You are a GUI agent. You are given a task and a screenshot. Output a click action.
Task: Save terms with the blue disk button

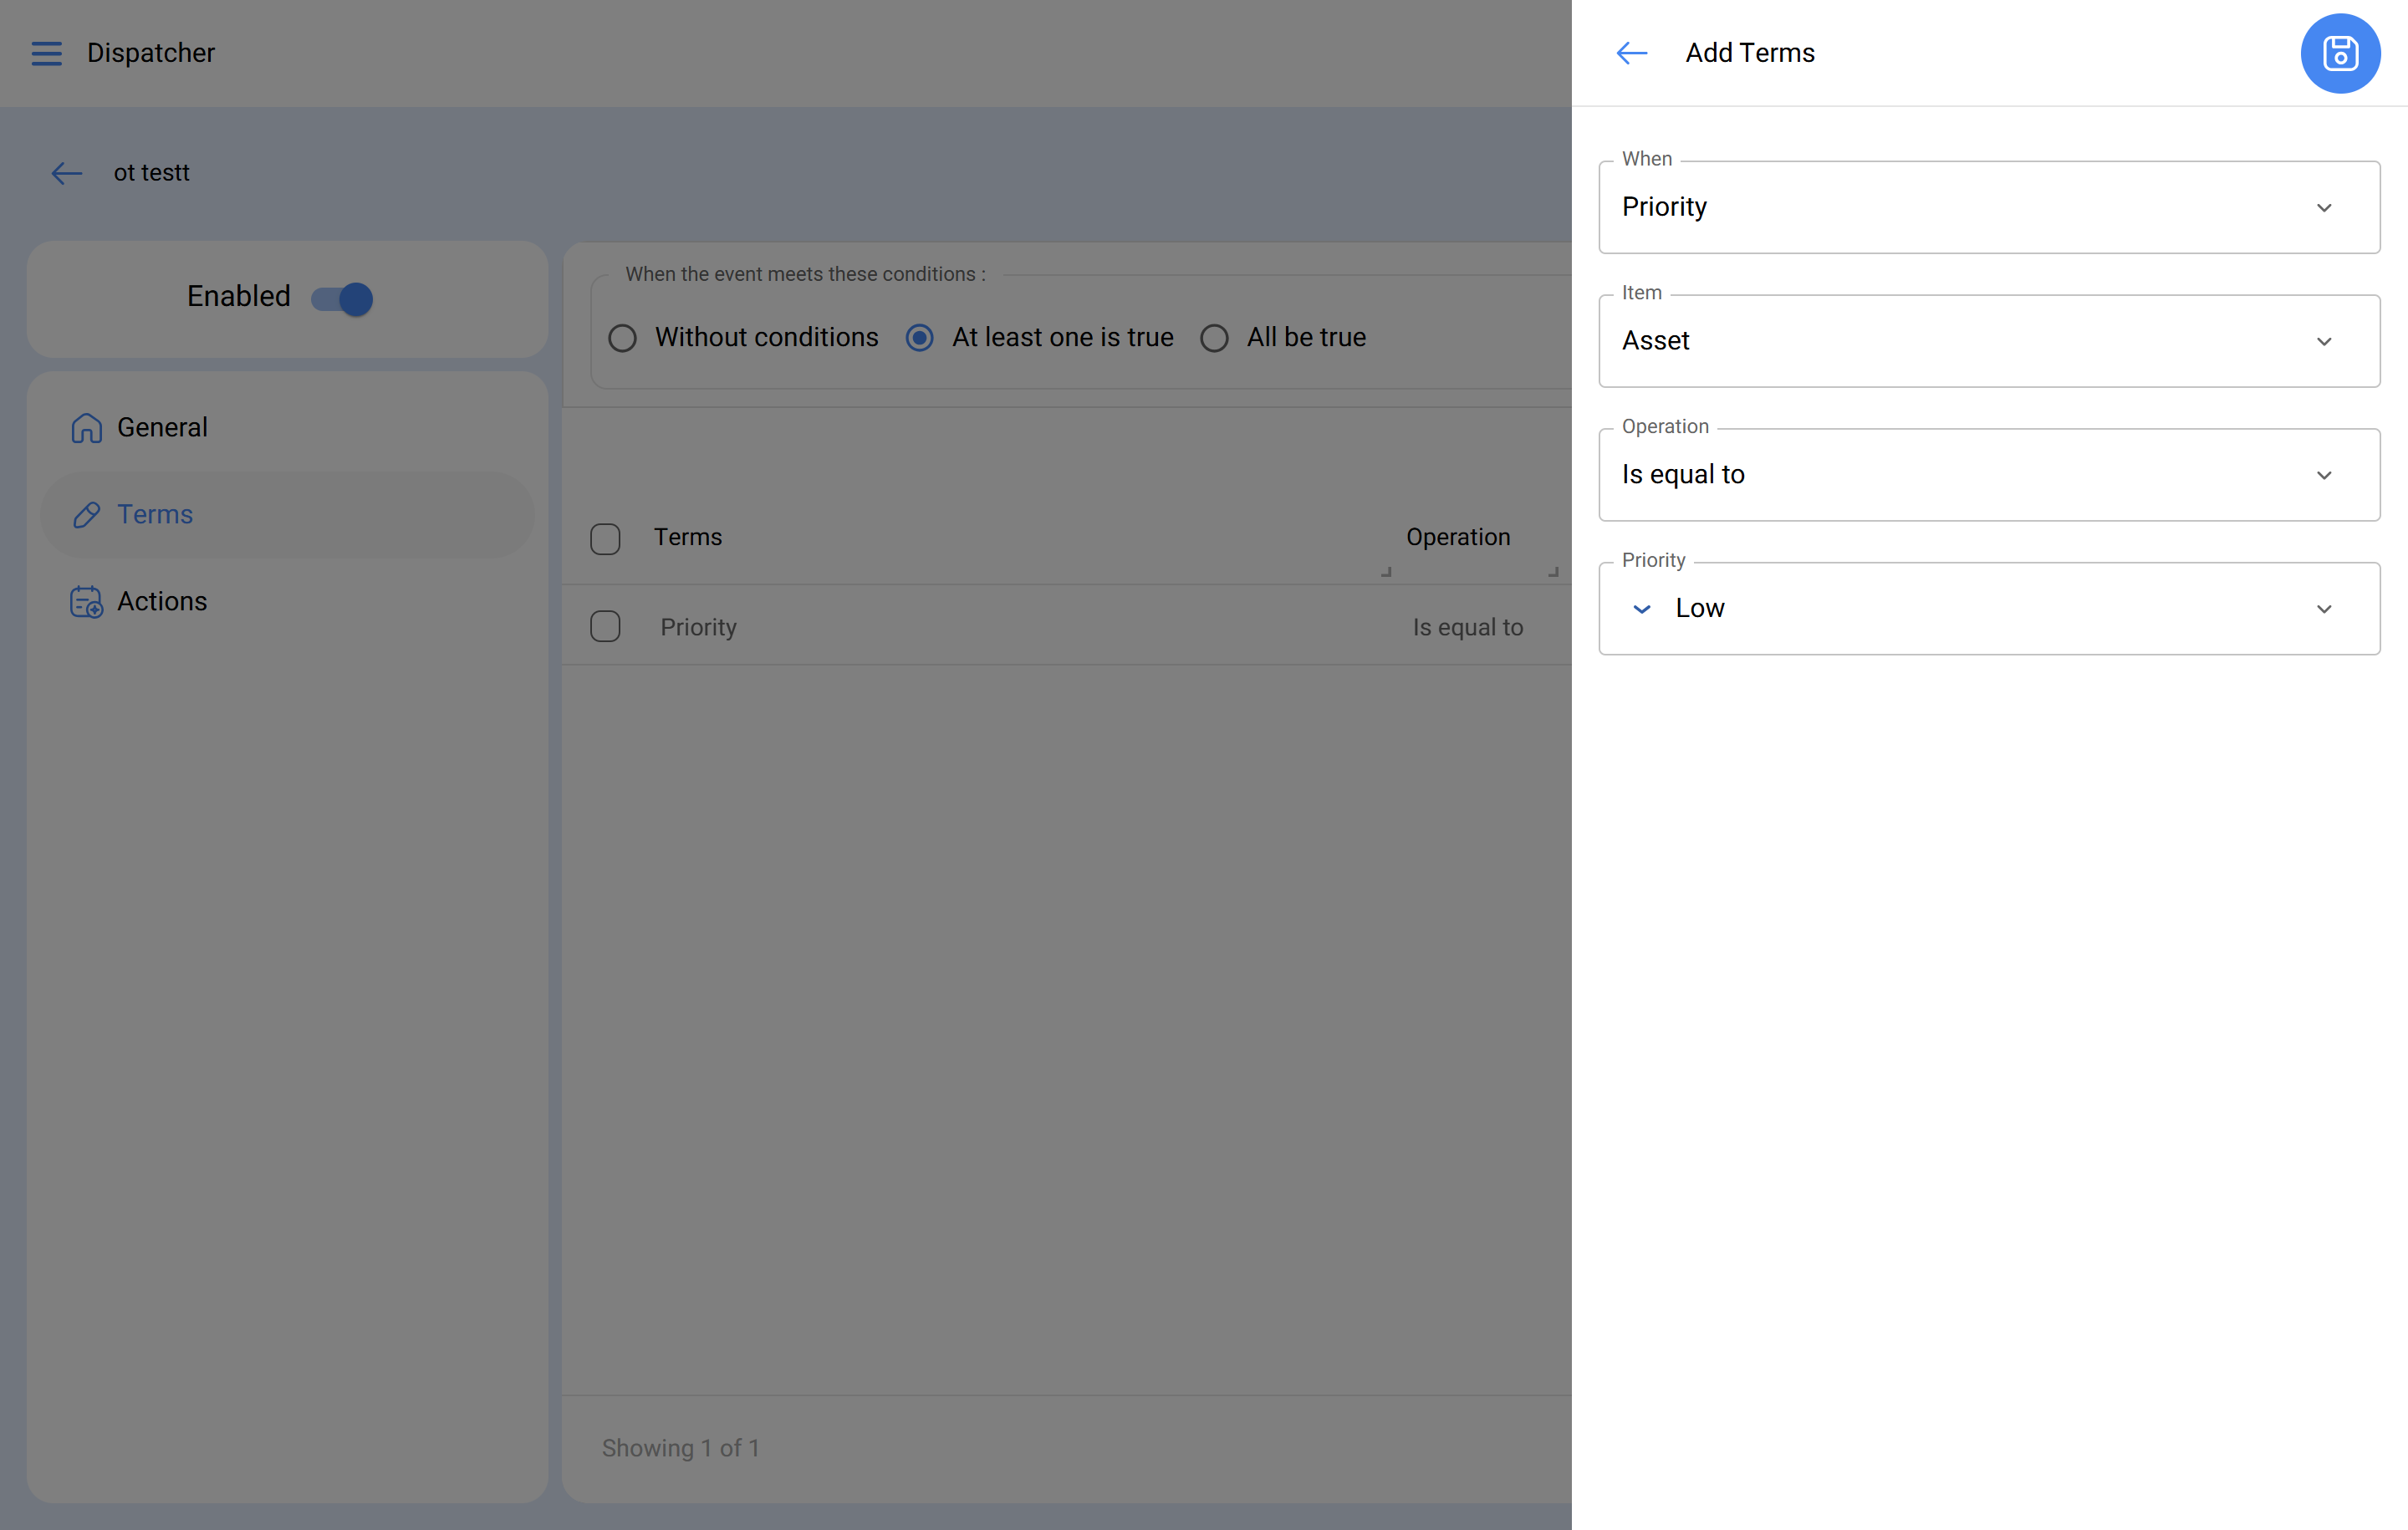(2340, 53)
